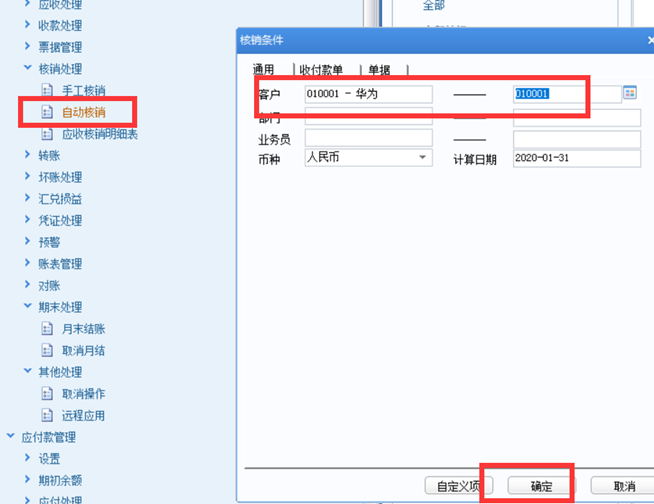Open 取消月结 document icon
Viewport: 654px width, 504px height.
(47, 350)
